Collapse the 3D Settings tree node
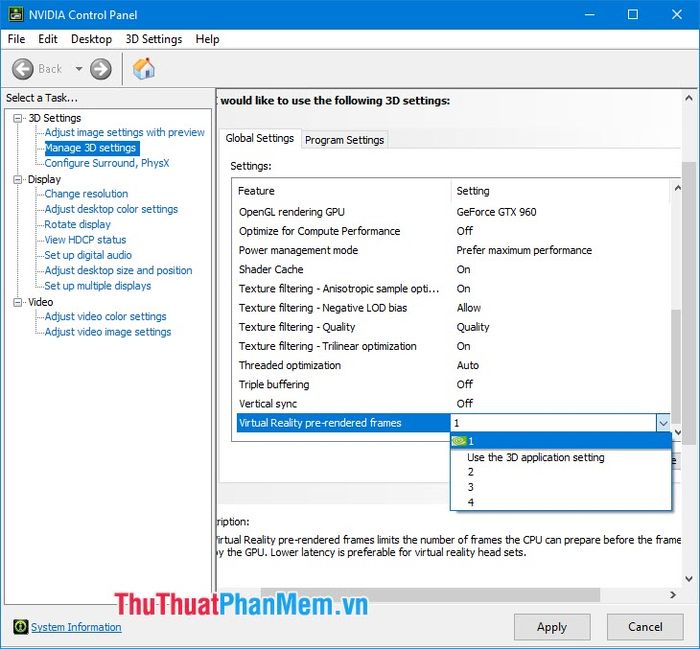The height and width of the screenshot is (649, 700). tap(18, 118)
